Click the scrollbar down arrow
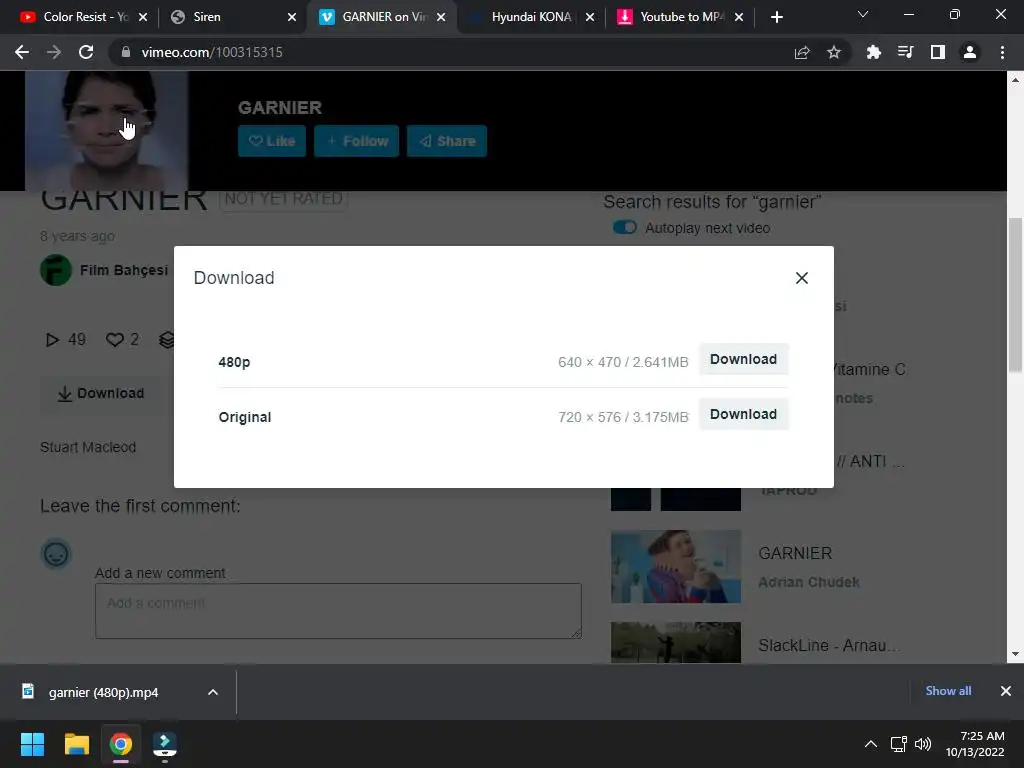The image size is (1024, 768). pos(1015,654)
